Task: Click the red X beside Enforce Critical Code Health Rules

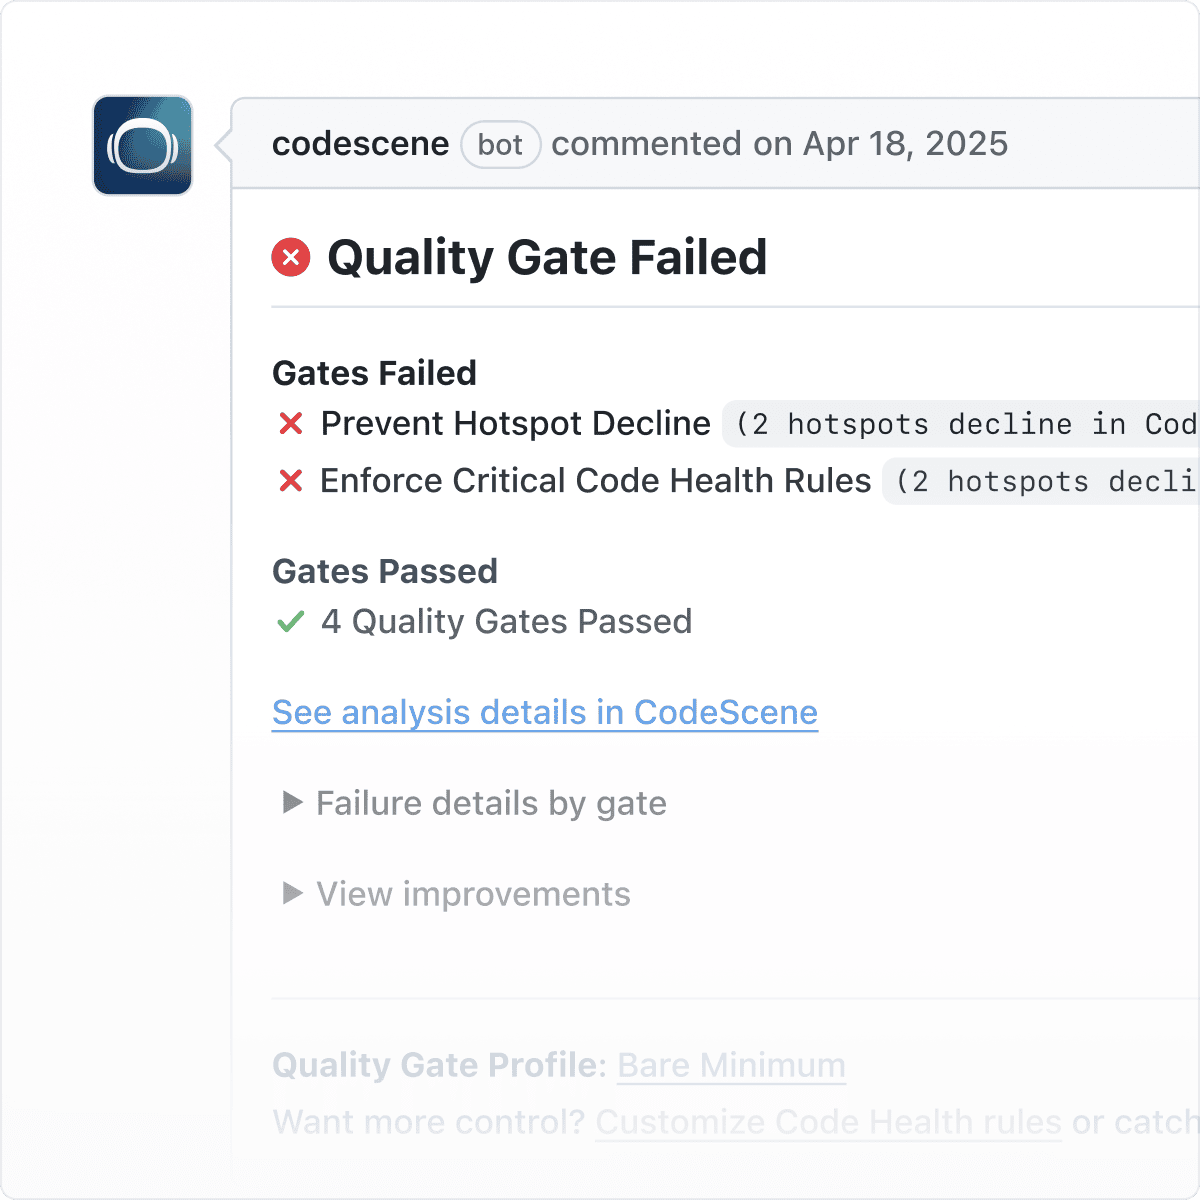Action: [x=291, y=481]
